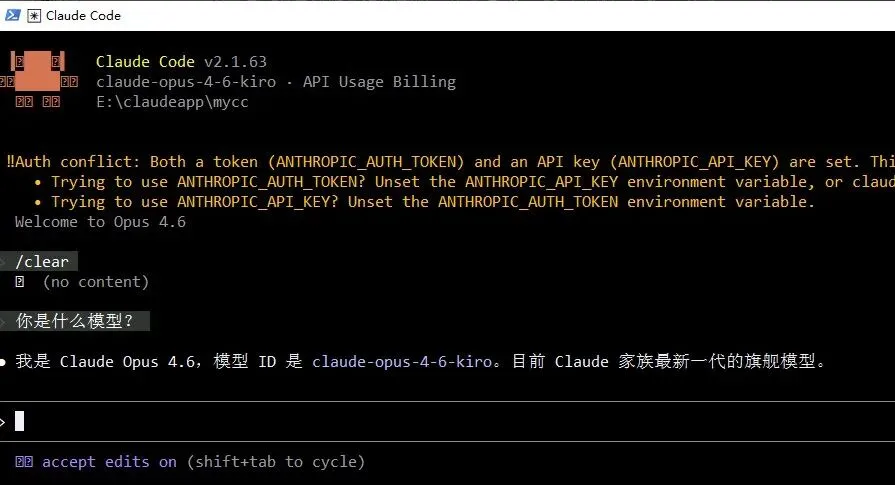Click the Welcome to Opus 4.6 message
Viewport: 895px width, 485px height.
100,222
